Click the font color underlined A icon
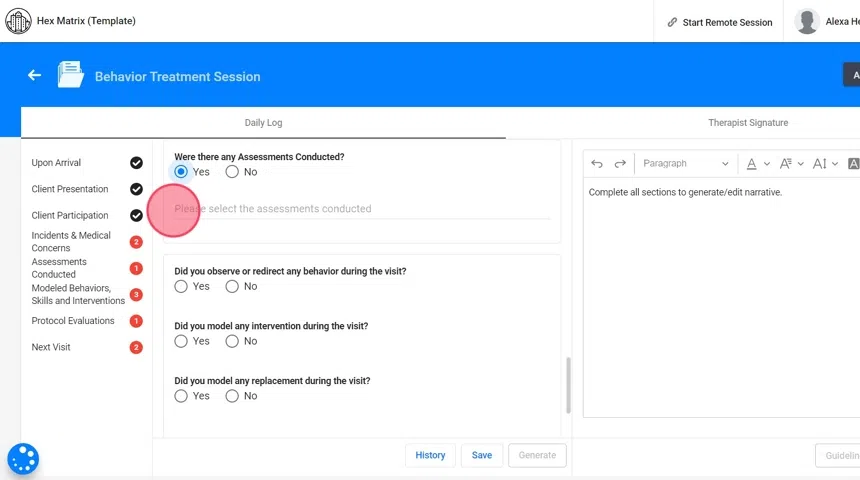 (751, 164)
